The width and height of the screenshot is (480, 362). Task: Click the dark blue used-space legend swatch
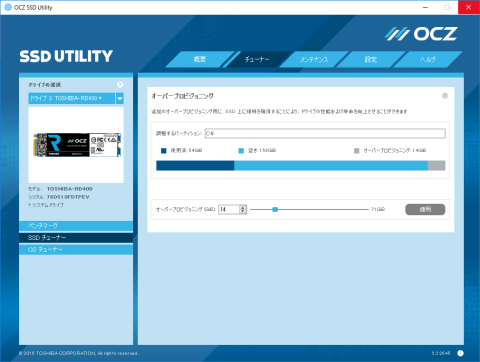[x=164, y=151]
